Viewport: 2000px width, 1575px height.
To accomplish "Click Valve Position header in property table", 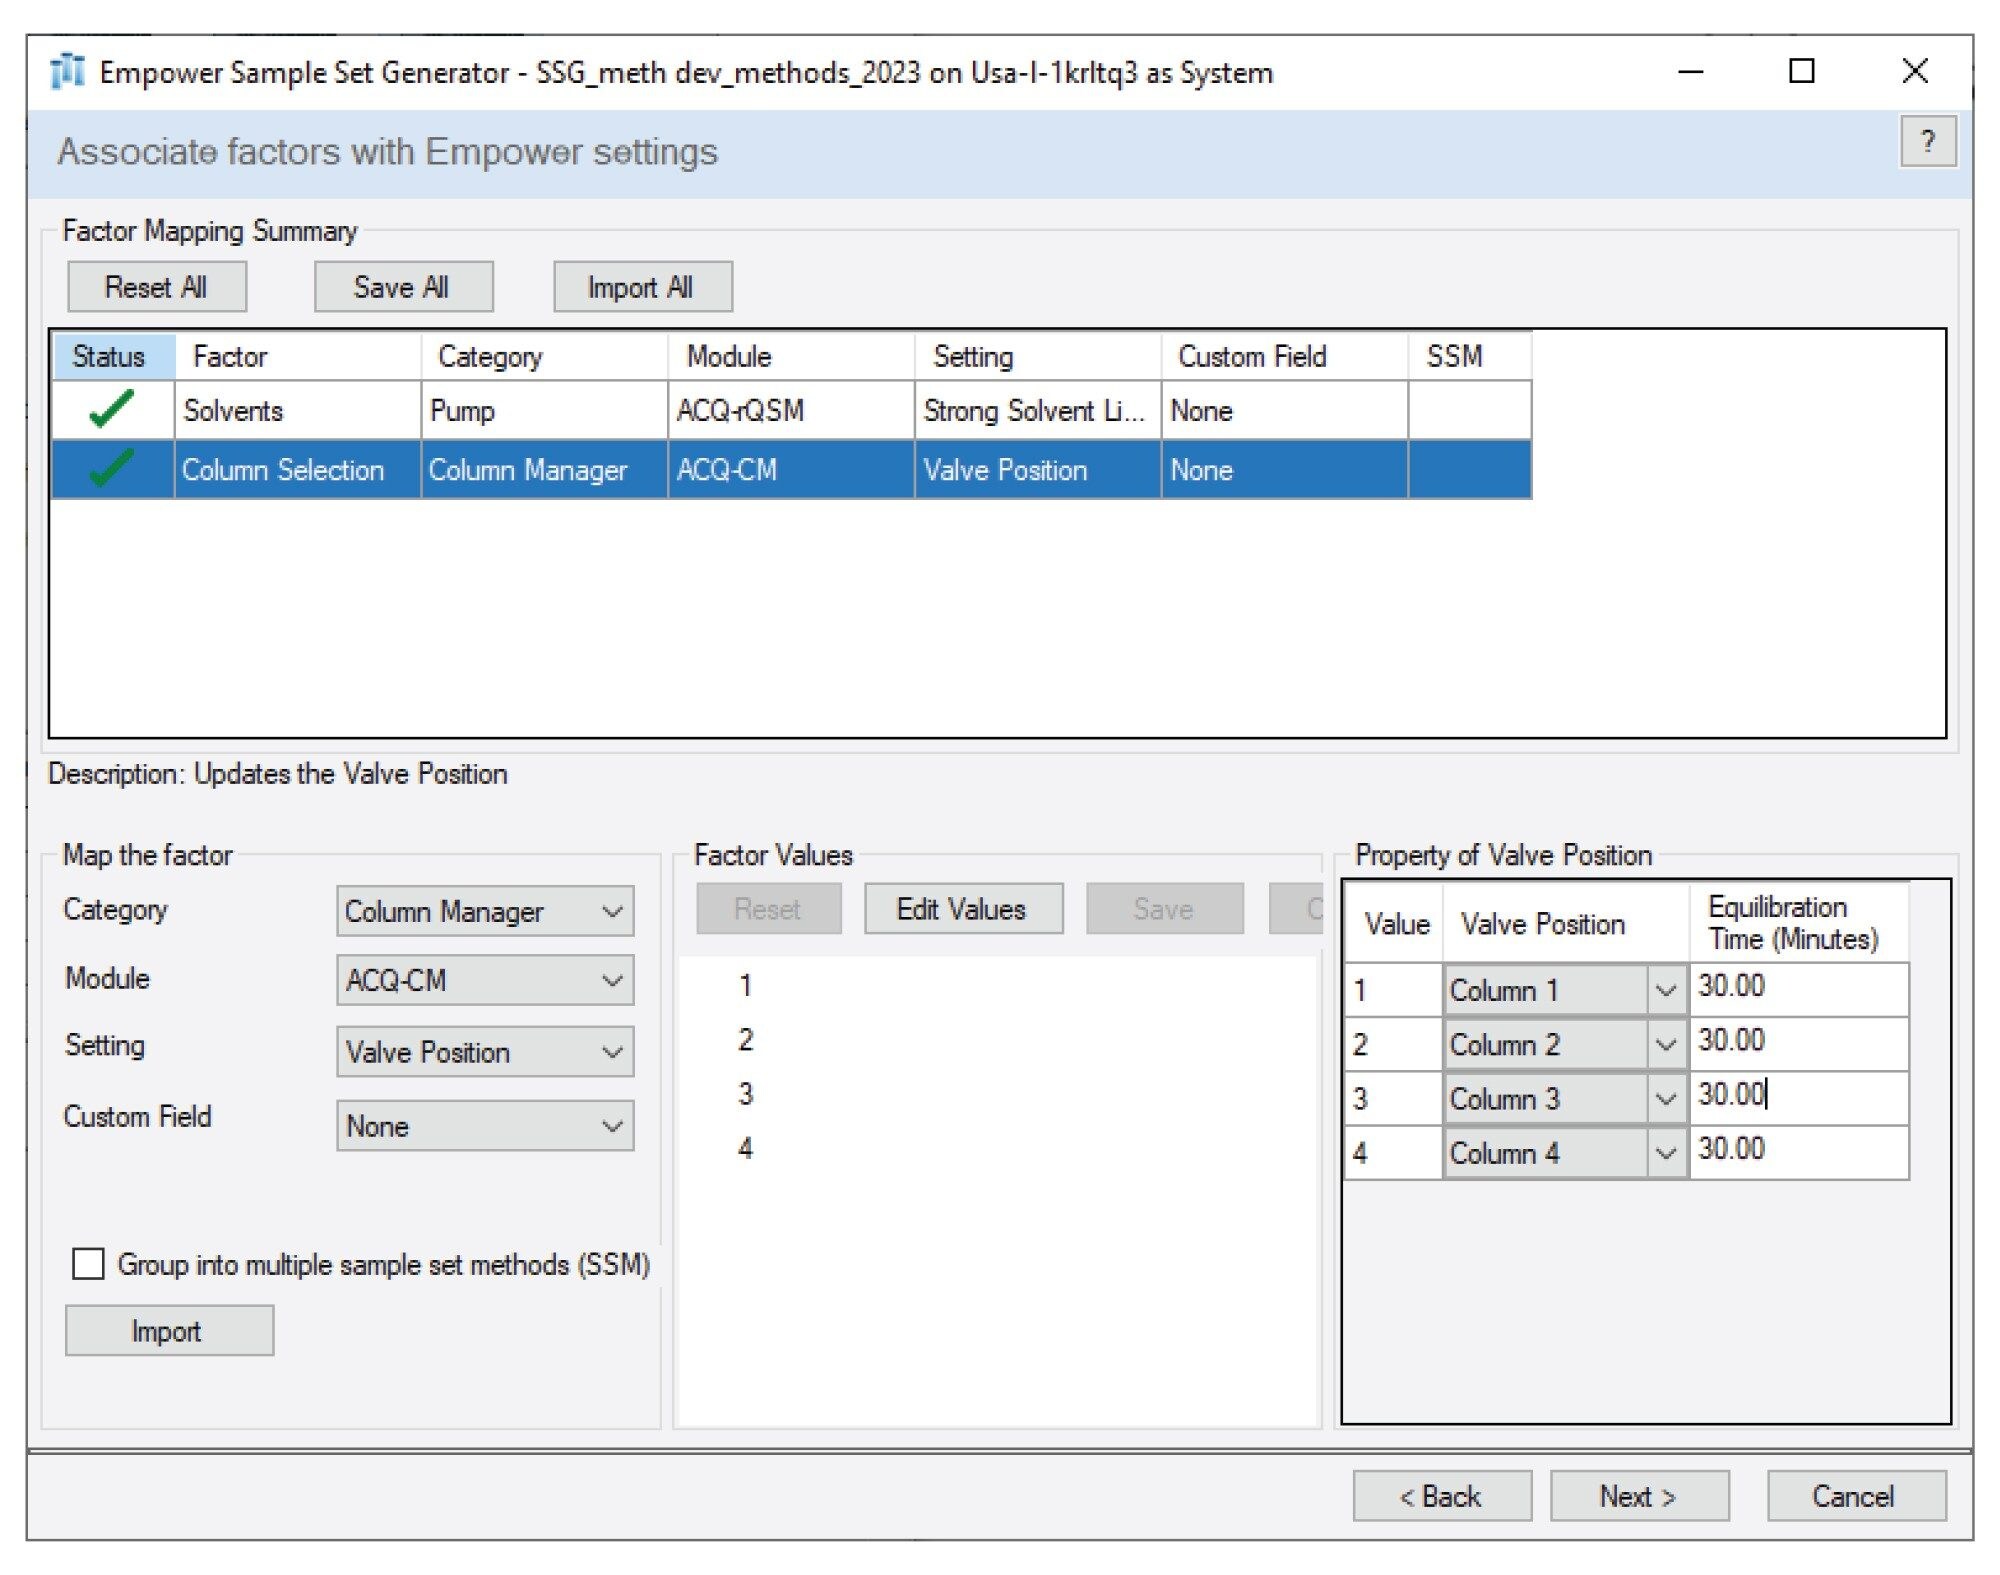I will point(1566,922).
